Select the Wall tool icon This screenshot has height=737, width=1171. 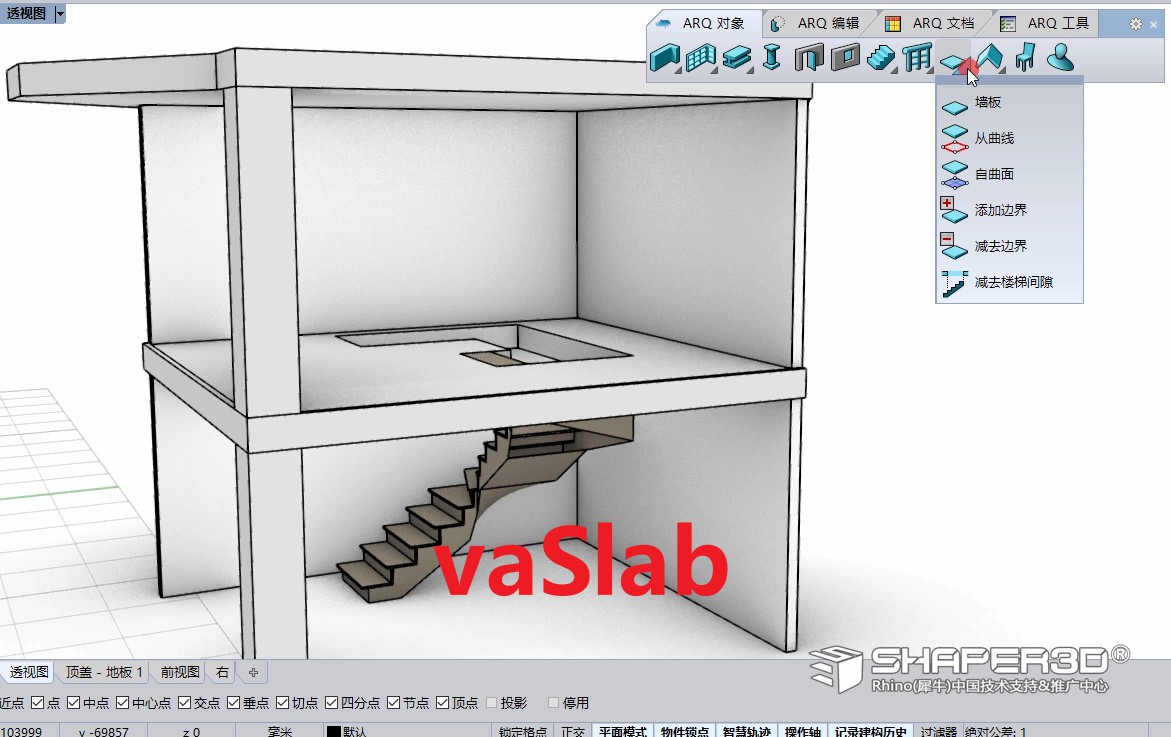(x=664, y=57)
